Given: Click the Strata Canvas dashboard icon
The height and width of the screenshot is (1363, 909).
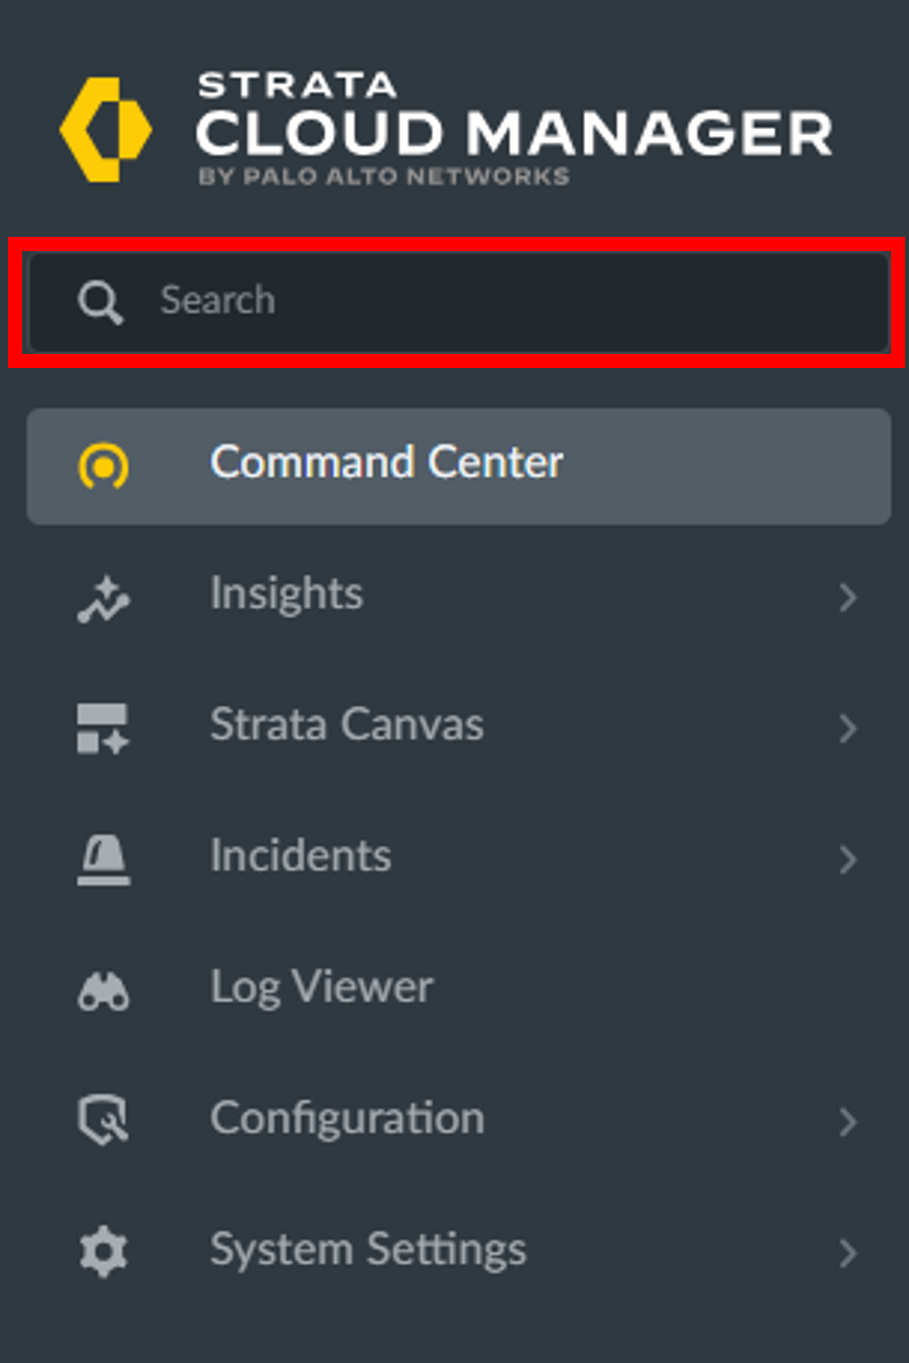Looking at the screenshot, I should pos(103,728).
